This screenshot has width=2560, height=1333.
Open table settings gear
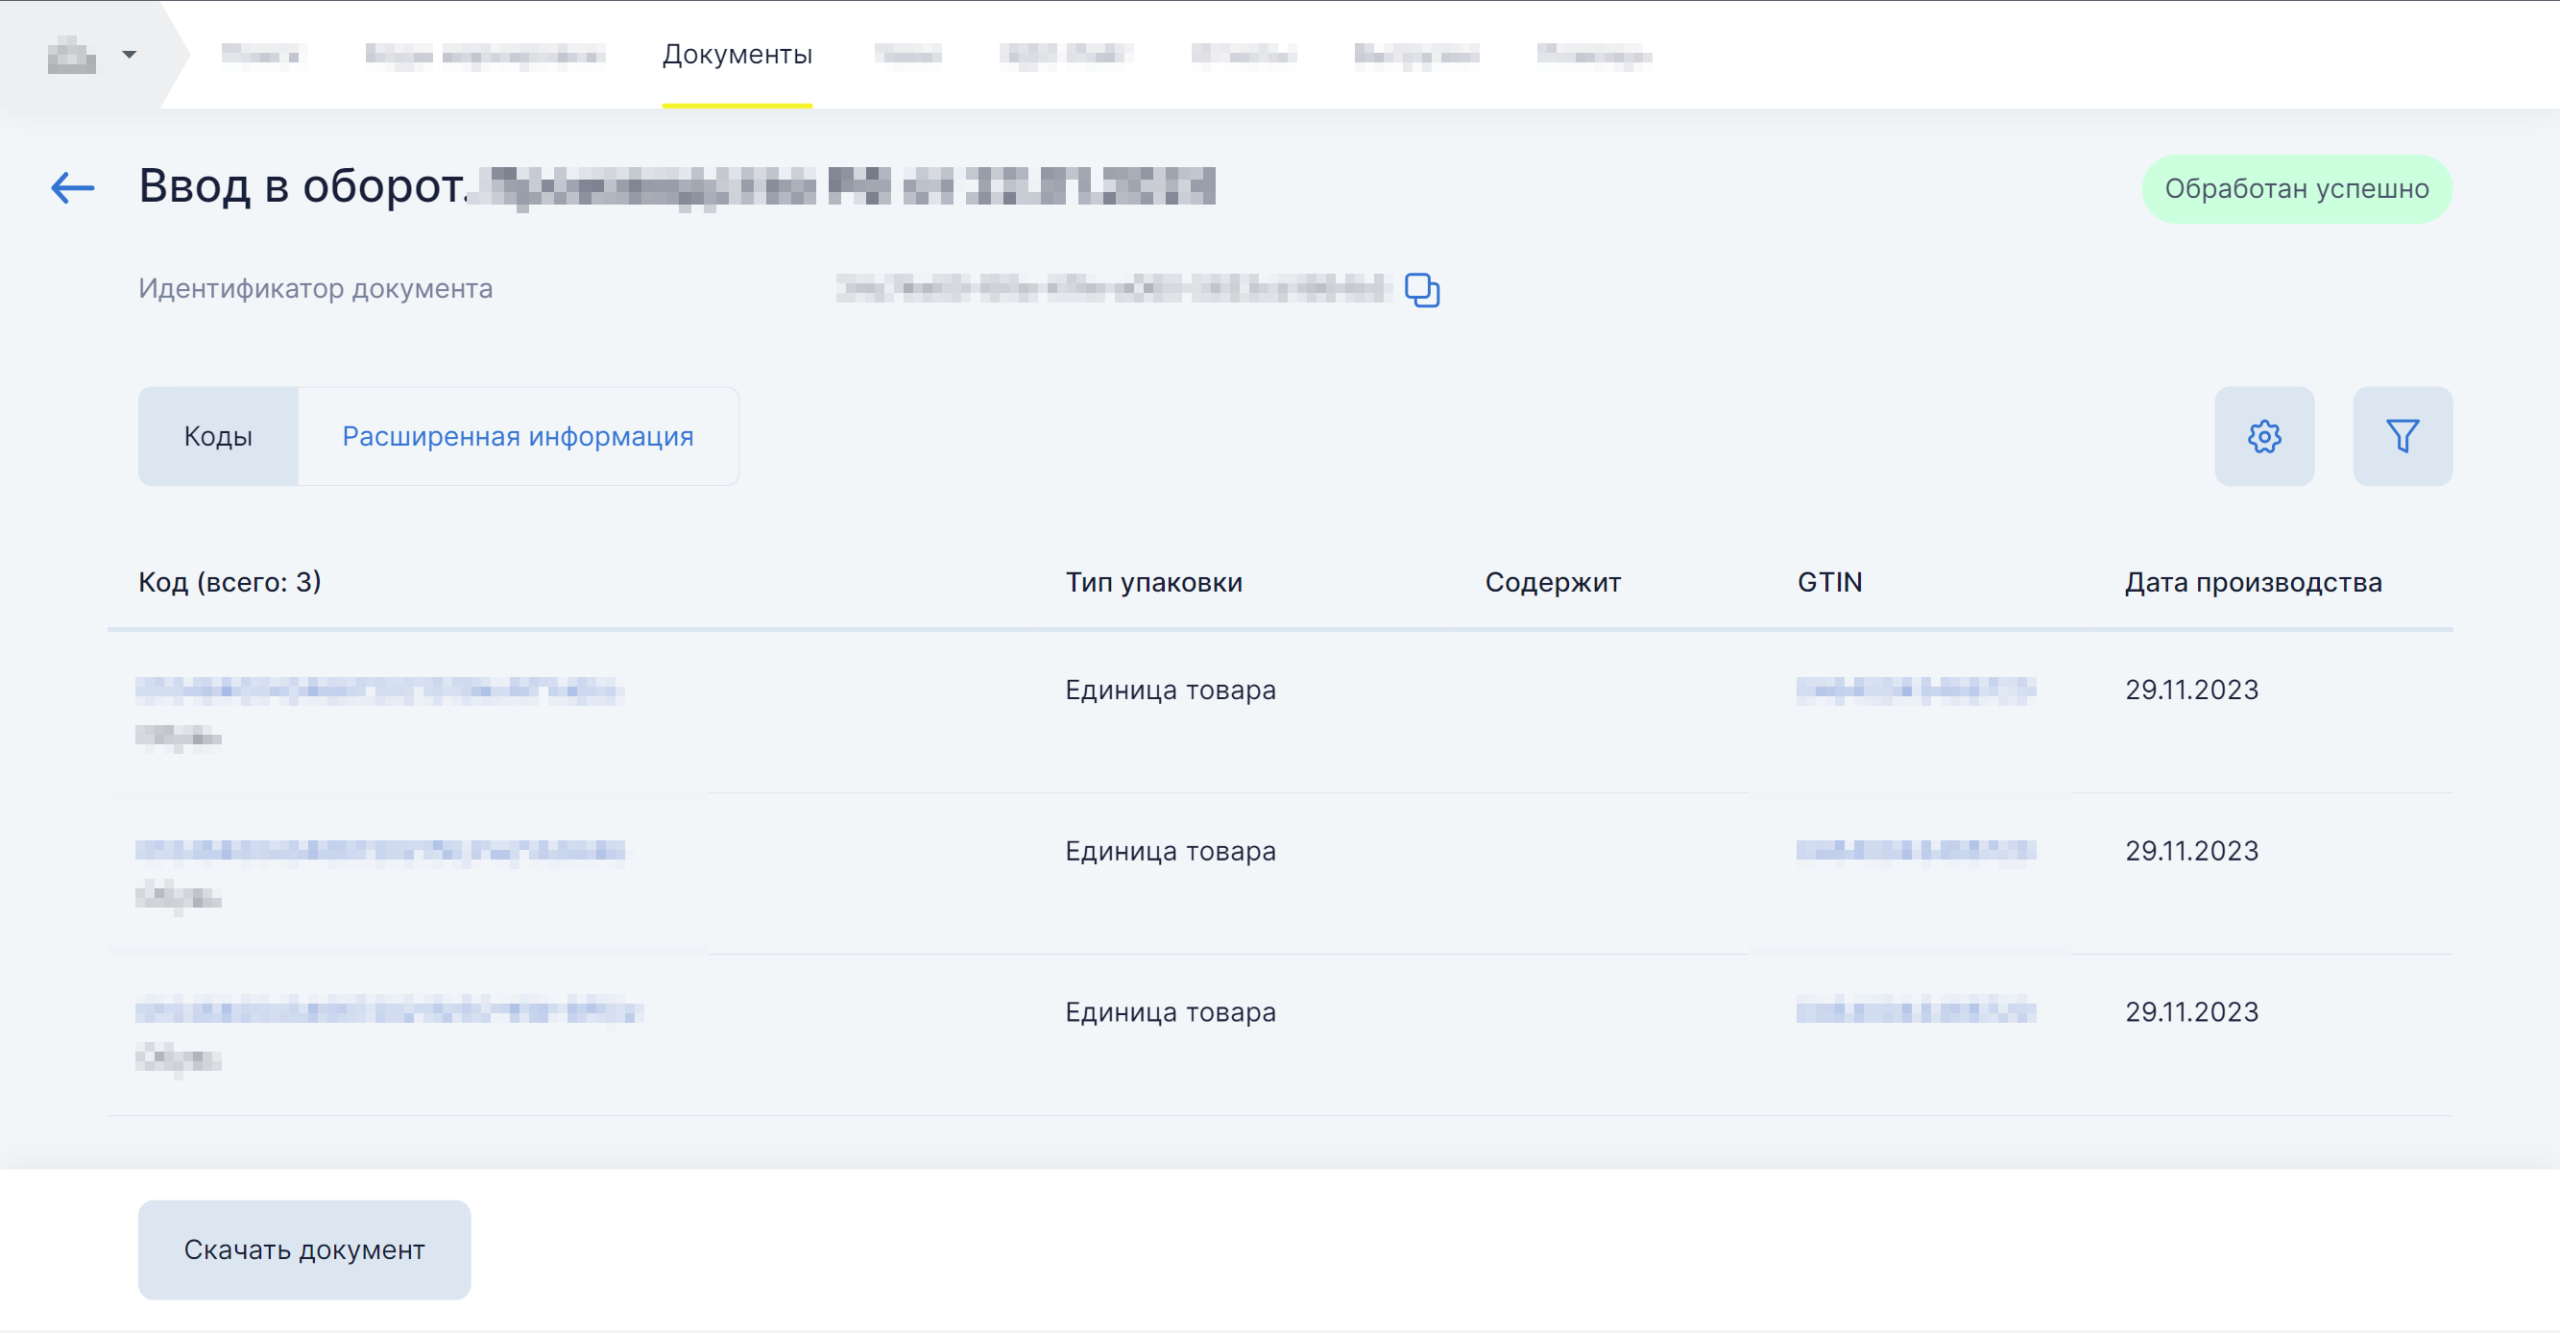click(2264, 436)
